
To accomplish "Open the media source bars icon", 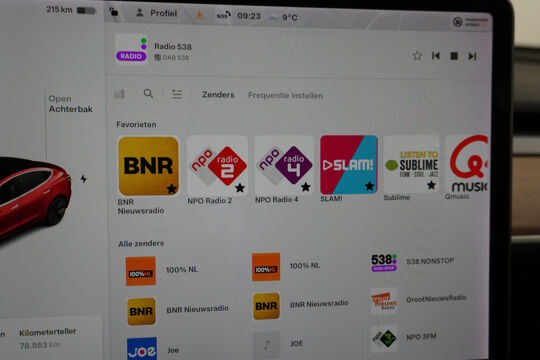I will 119,93.
